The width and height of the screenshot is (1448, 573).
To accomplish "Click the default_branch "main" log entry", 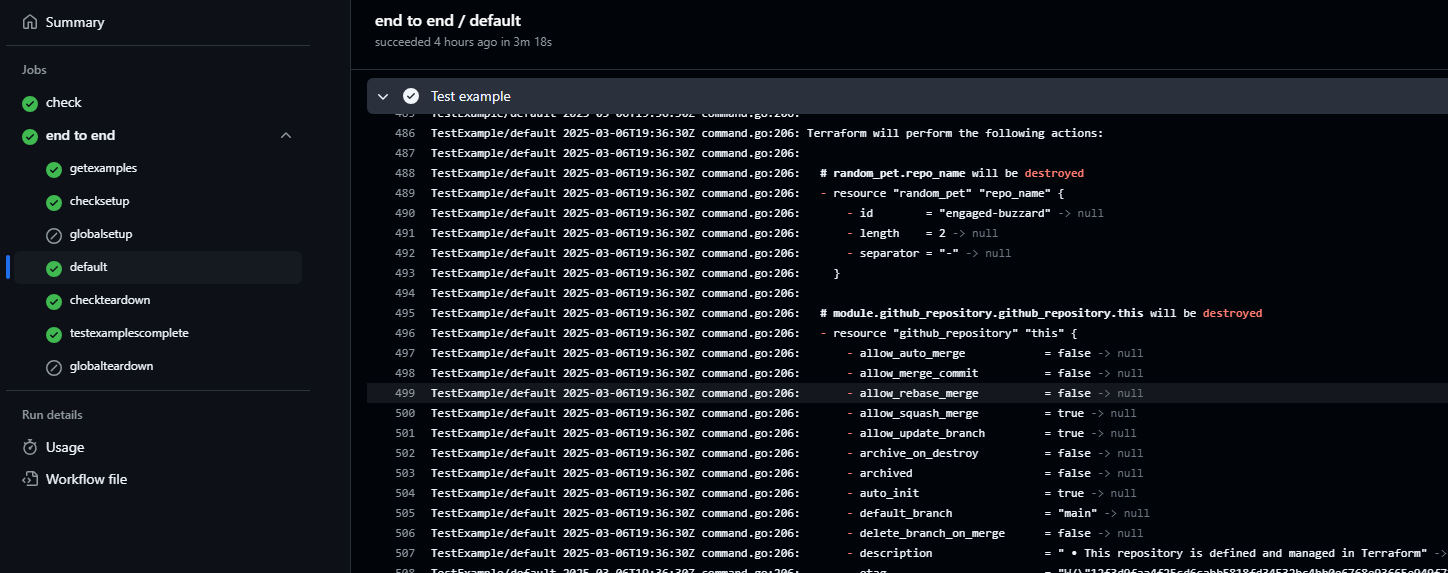I will tap(907, 513).
